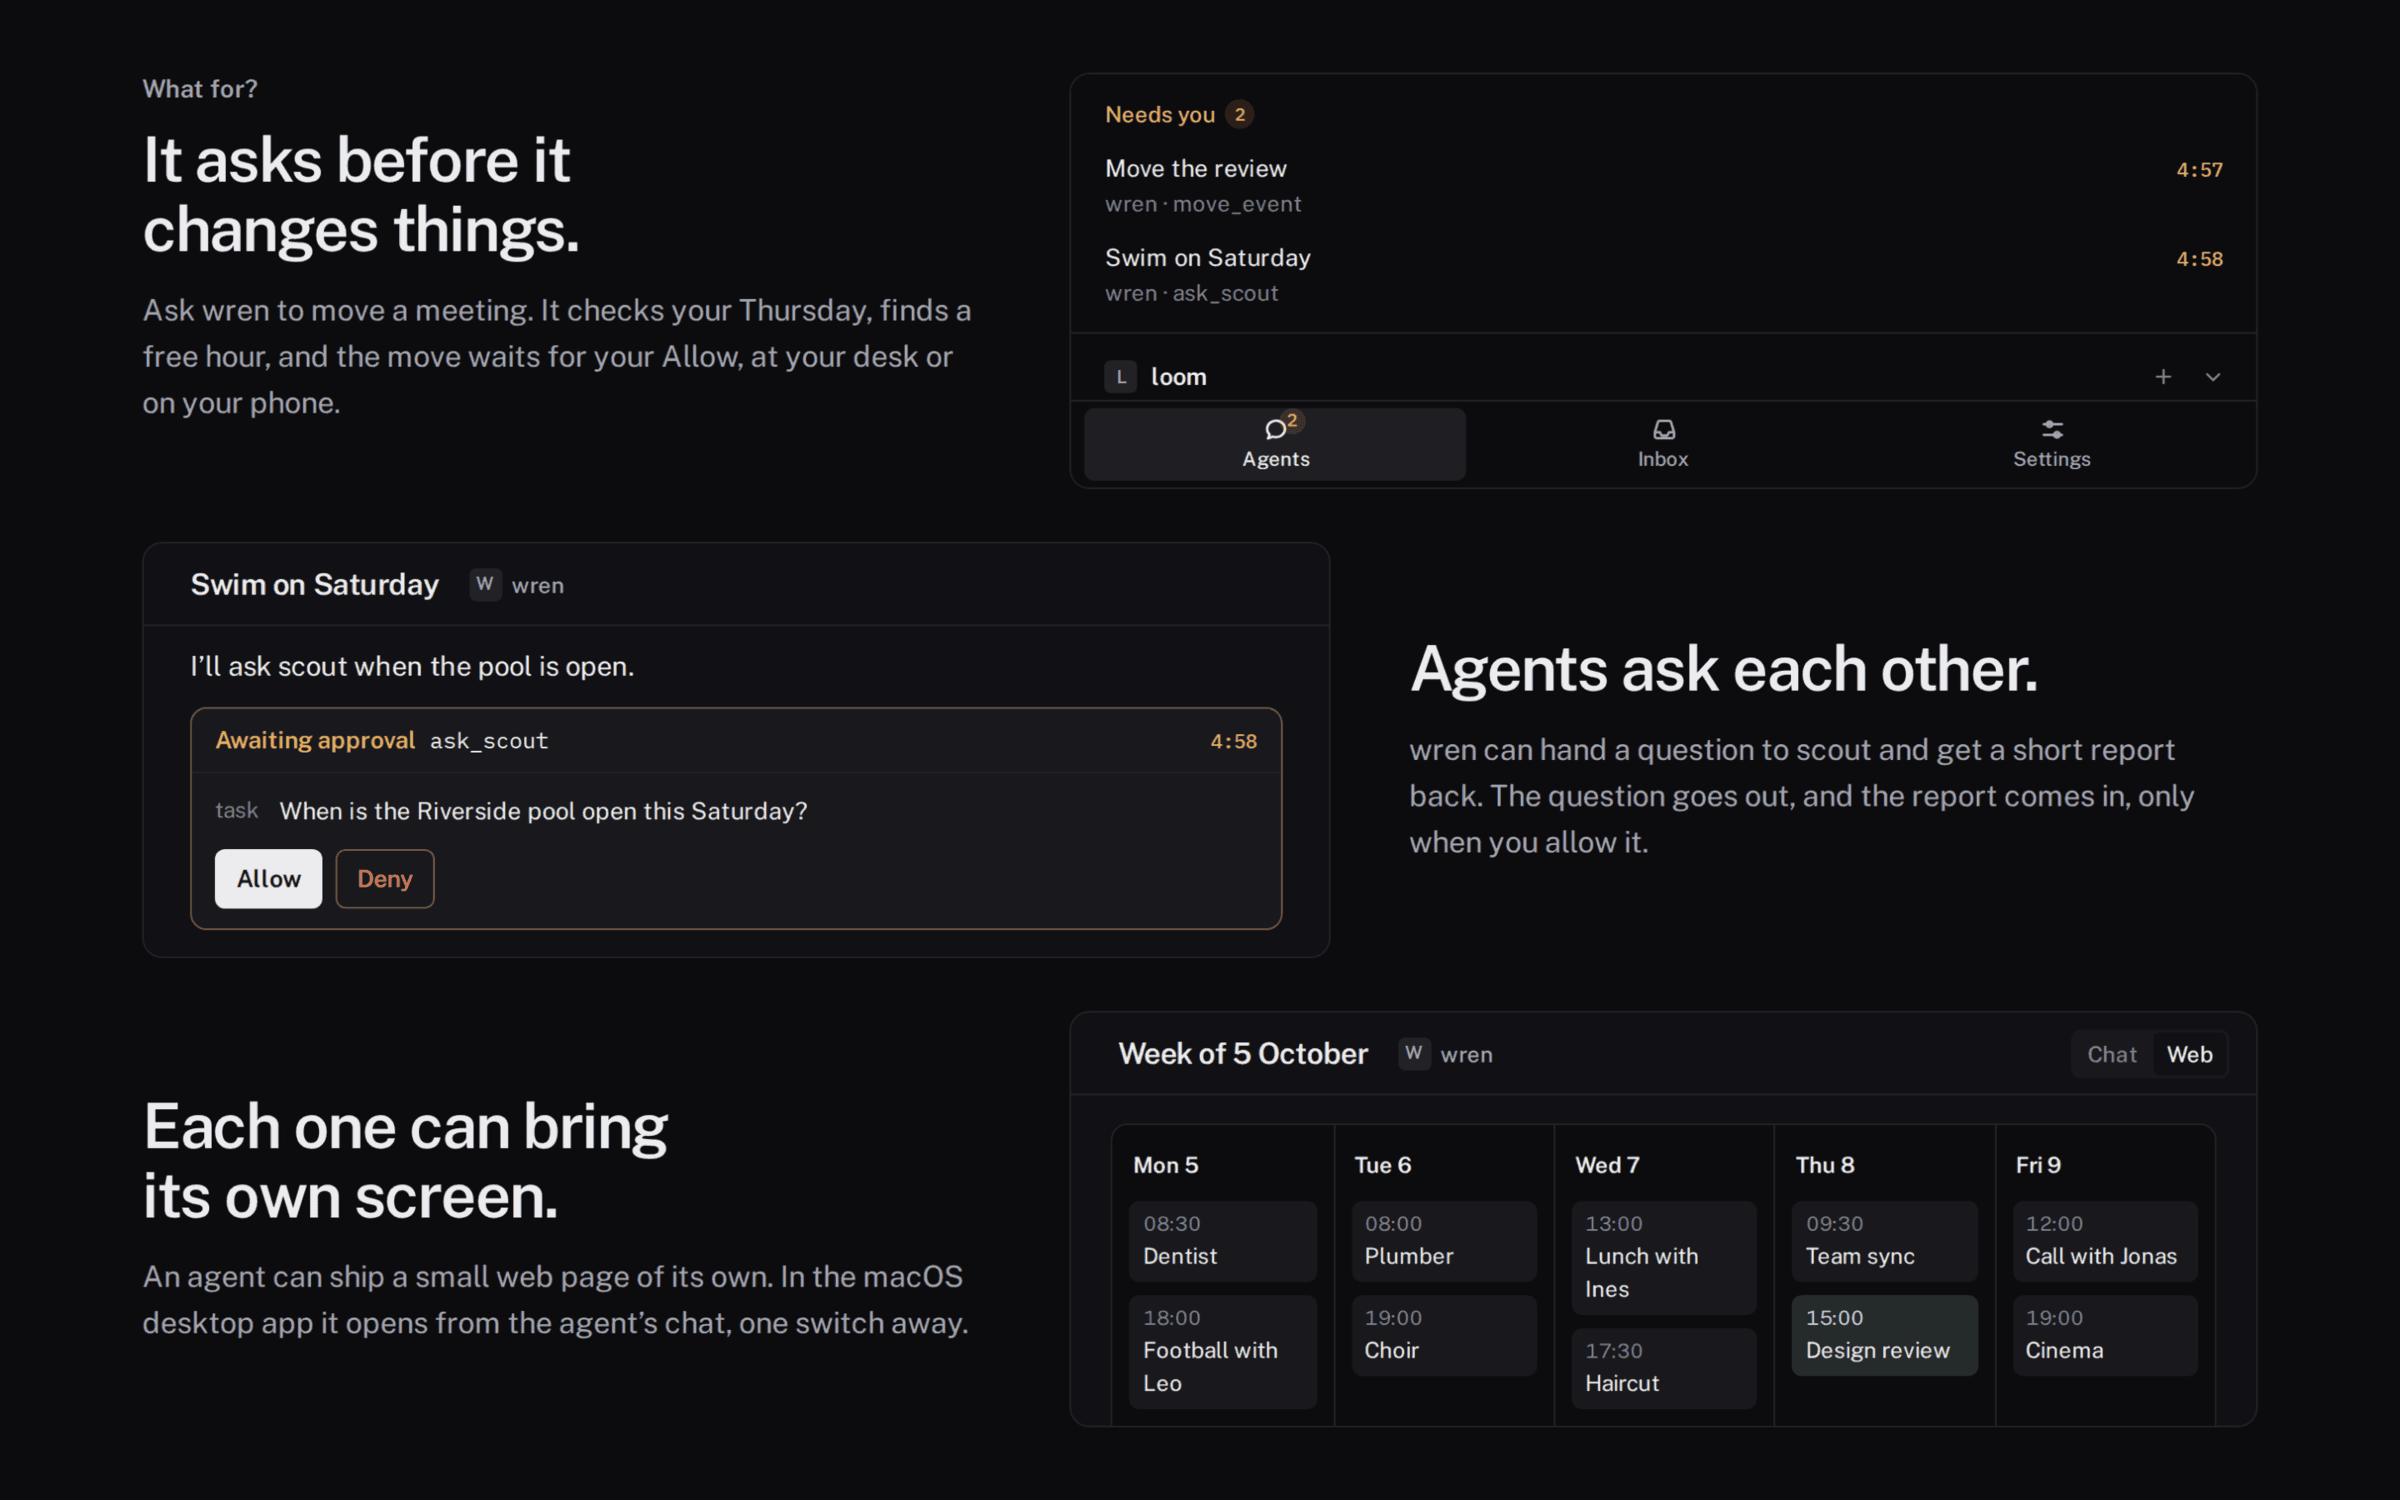Image resolution: width=2400 pixels, height=1500 pixels.
Task: Click the Lunch with Ines event
Action: pyautogui.click(x=1664, y=1258)
